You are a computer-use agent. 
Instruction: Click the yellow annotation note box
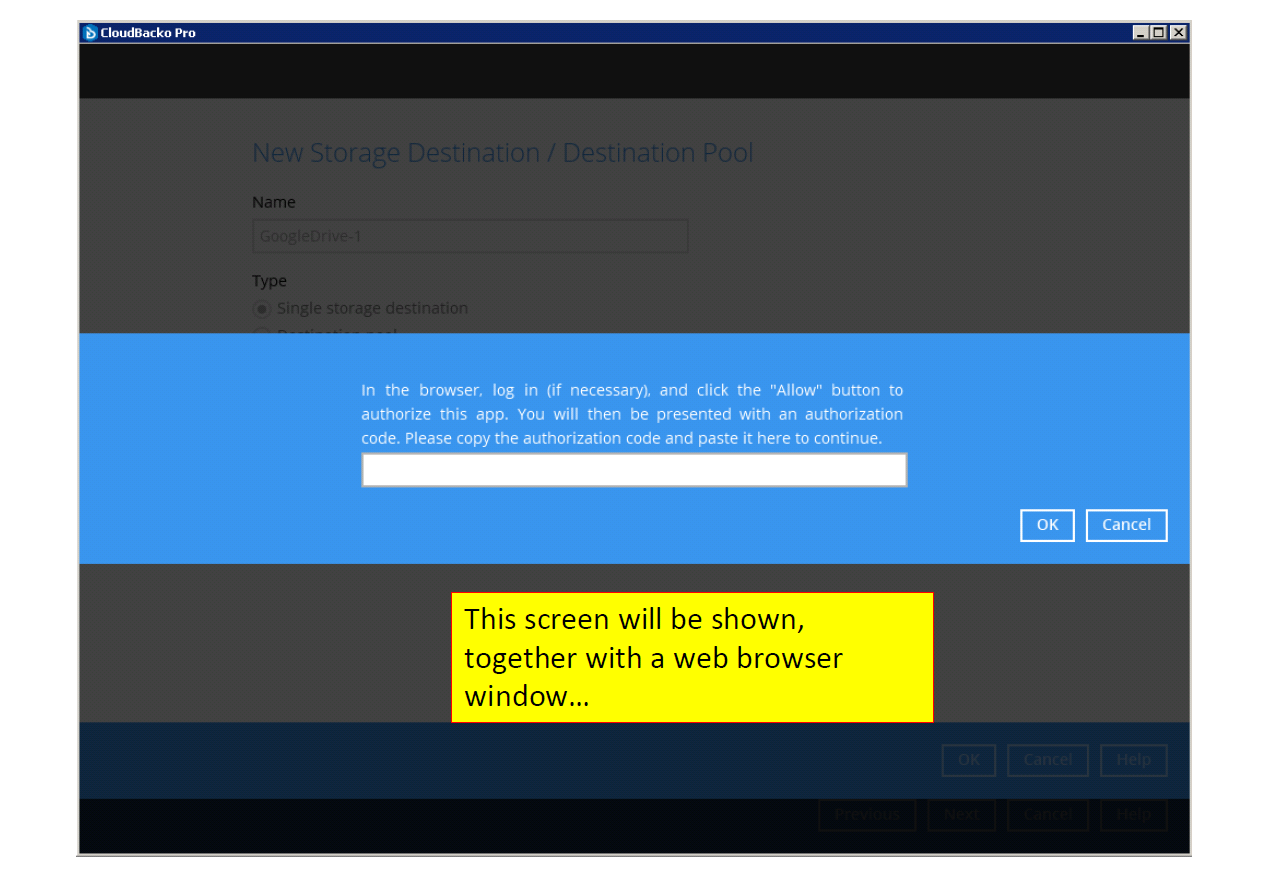692,658
